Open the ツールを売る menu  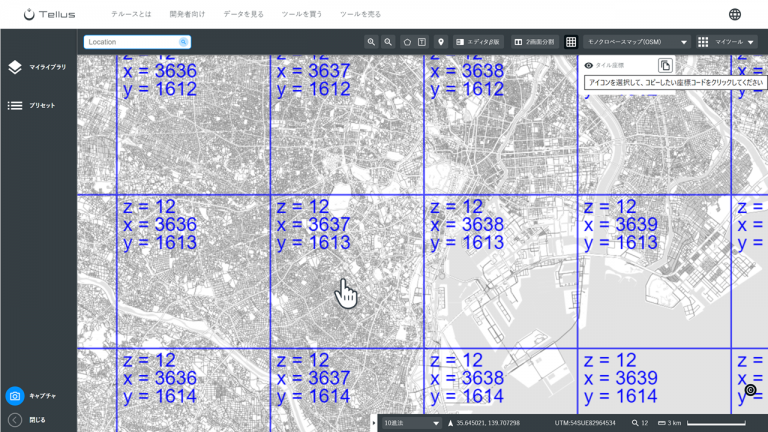[x=360, y=14]
